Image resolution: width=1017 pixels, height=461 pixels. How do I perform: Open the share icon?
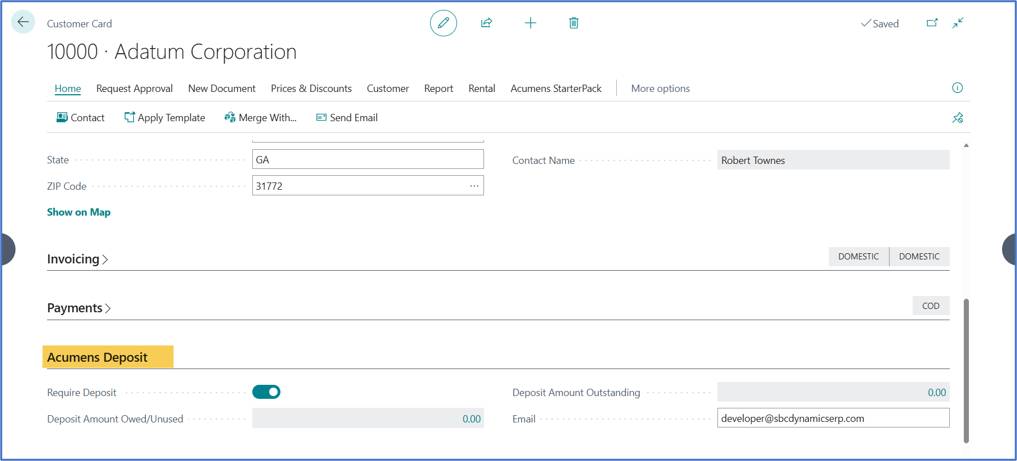(486, 23)
